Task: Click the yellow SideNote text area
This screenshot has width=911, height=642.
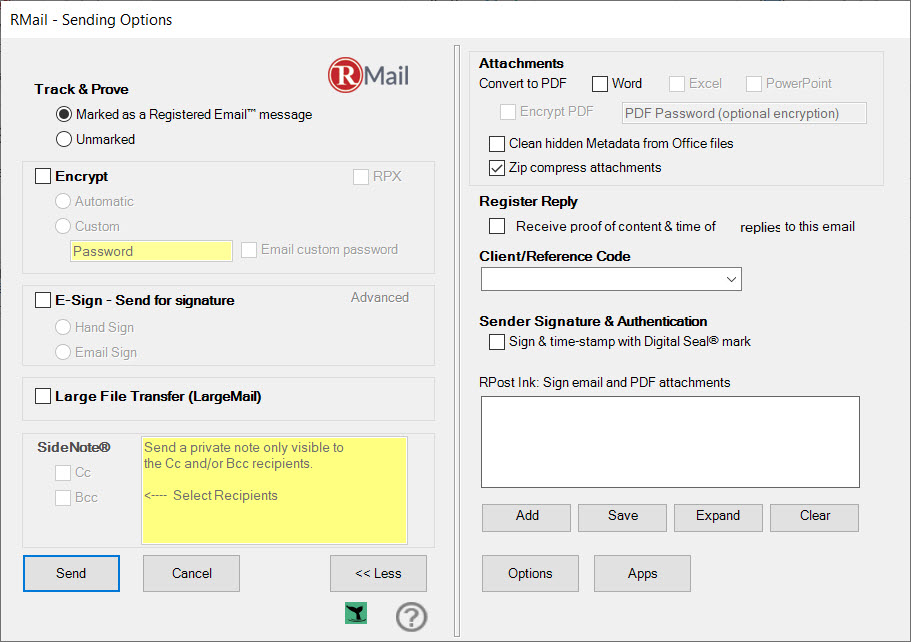Action: tap(274, 490)
